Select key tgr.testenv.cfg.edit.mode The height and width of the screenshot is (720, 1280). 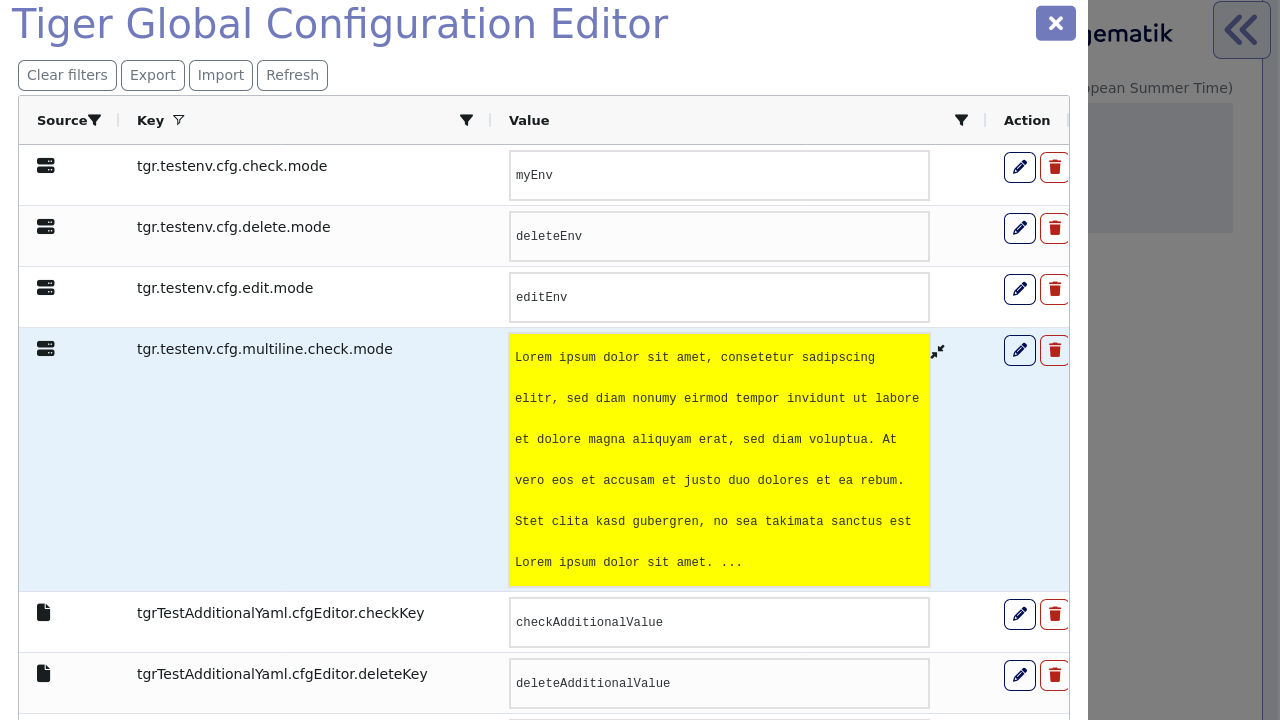tap(225, 288)
